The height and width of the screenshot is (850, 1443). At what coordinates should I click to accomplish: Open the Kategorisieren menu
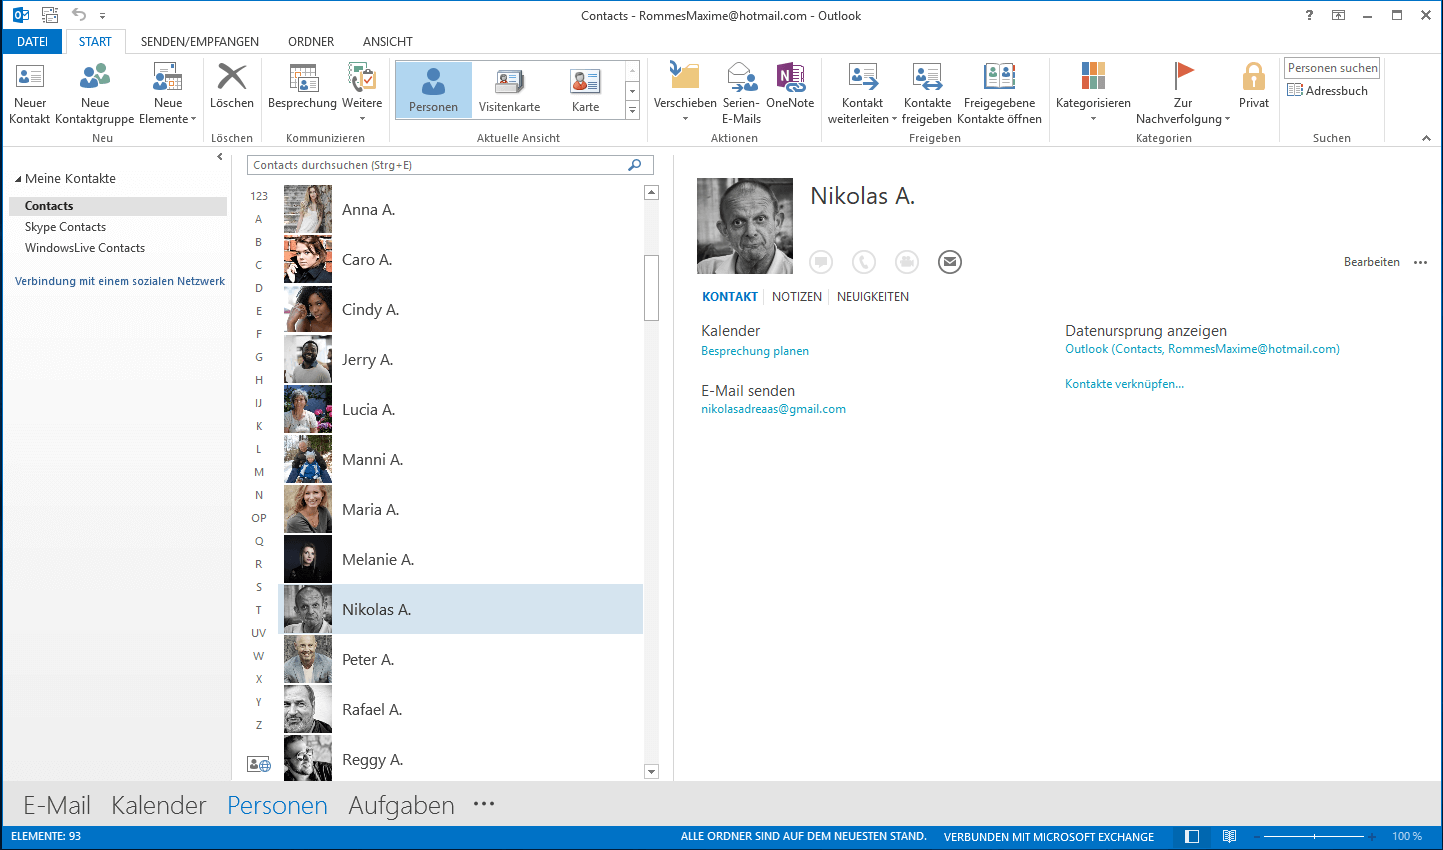(x=1093, y=91)
